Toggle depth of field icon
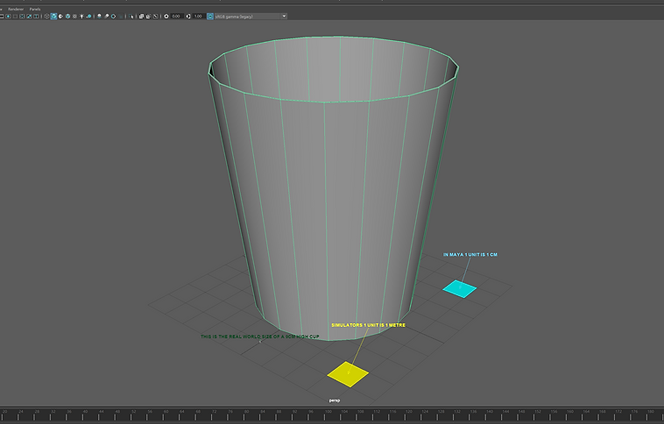Screen dimensions: 664x424 pos(121,16)
